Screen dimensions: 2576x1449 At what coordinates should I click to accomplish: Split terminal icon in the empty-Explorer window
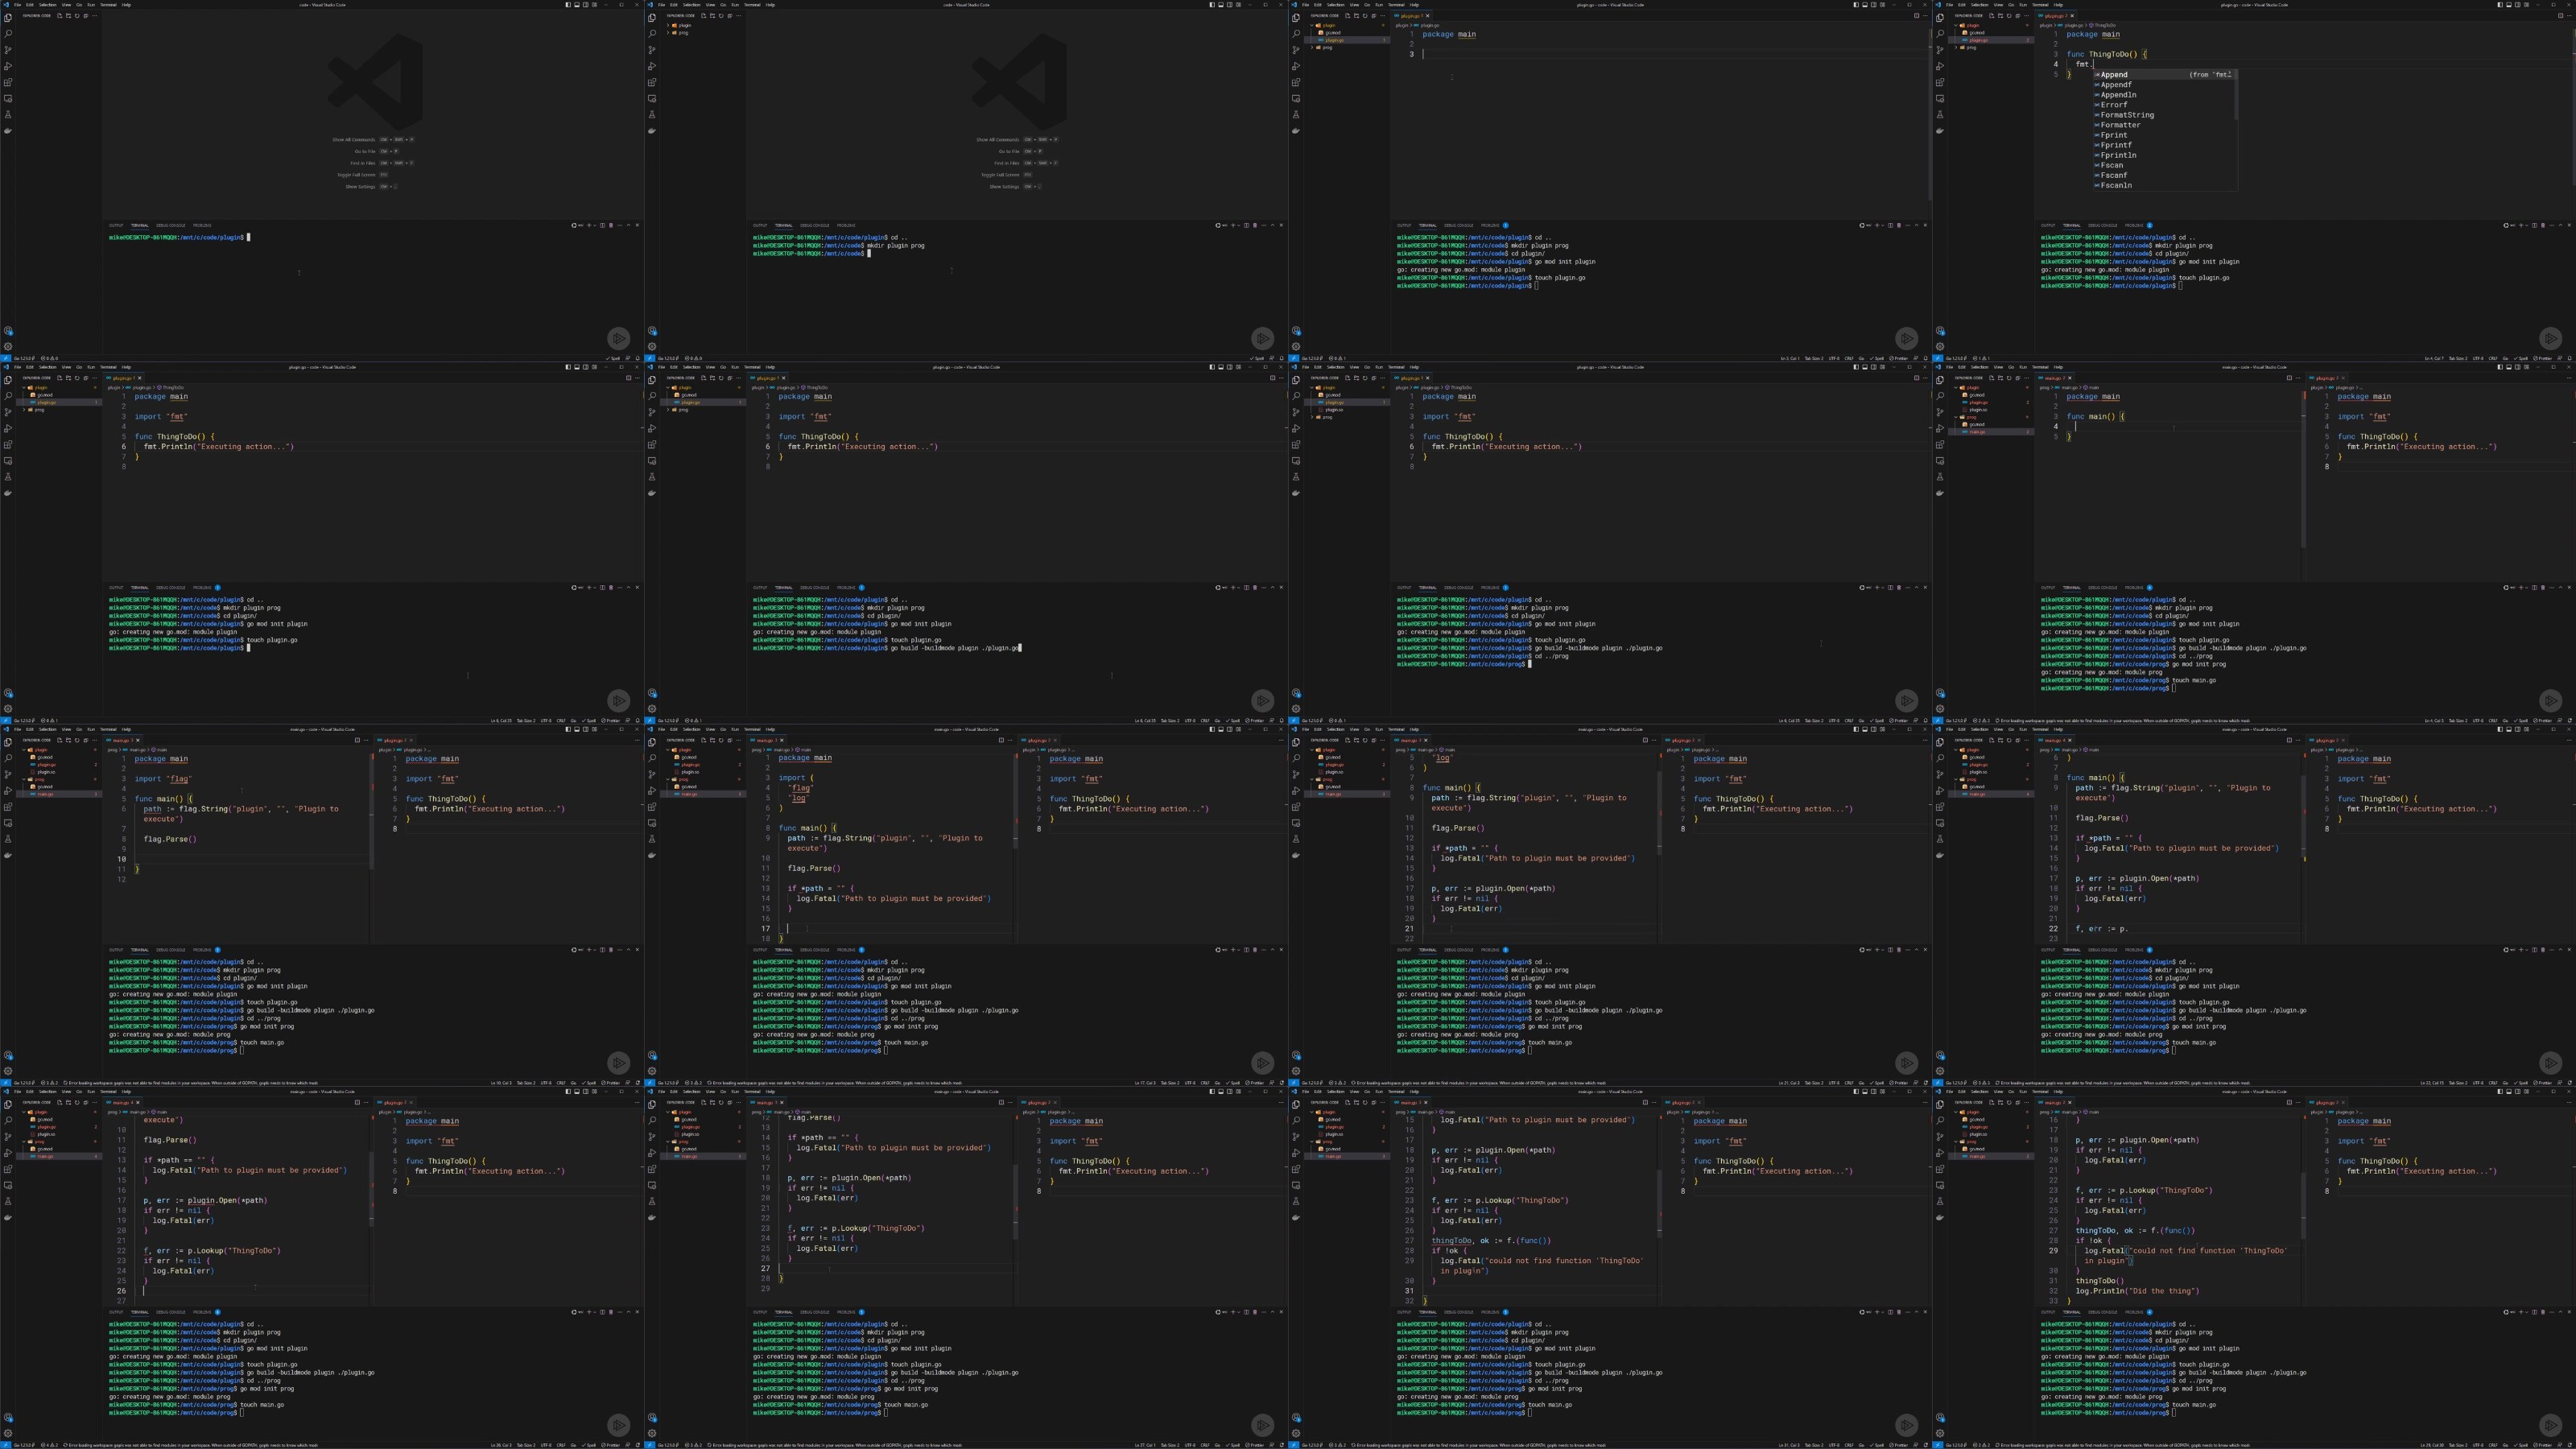pyautogui.click(x=603, y=225)
